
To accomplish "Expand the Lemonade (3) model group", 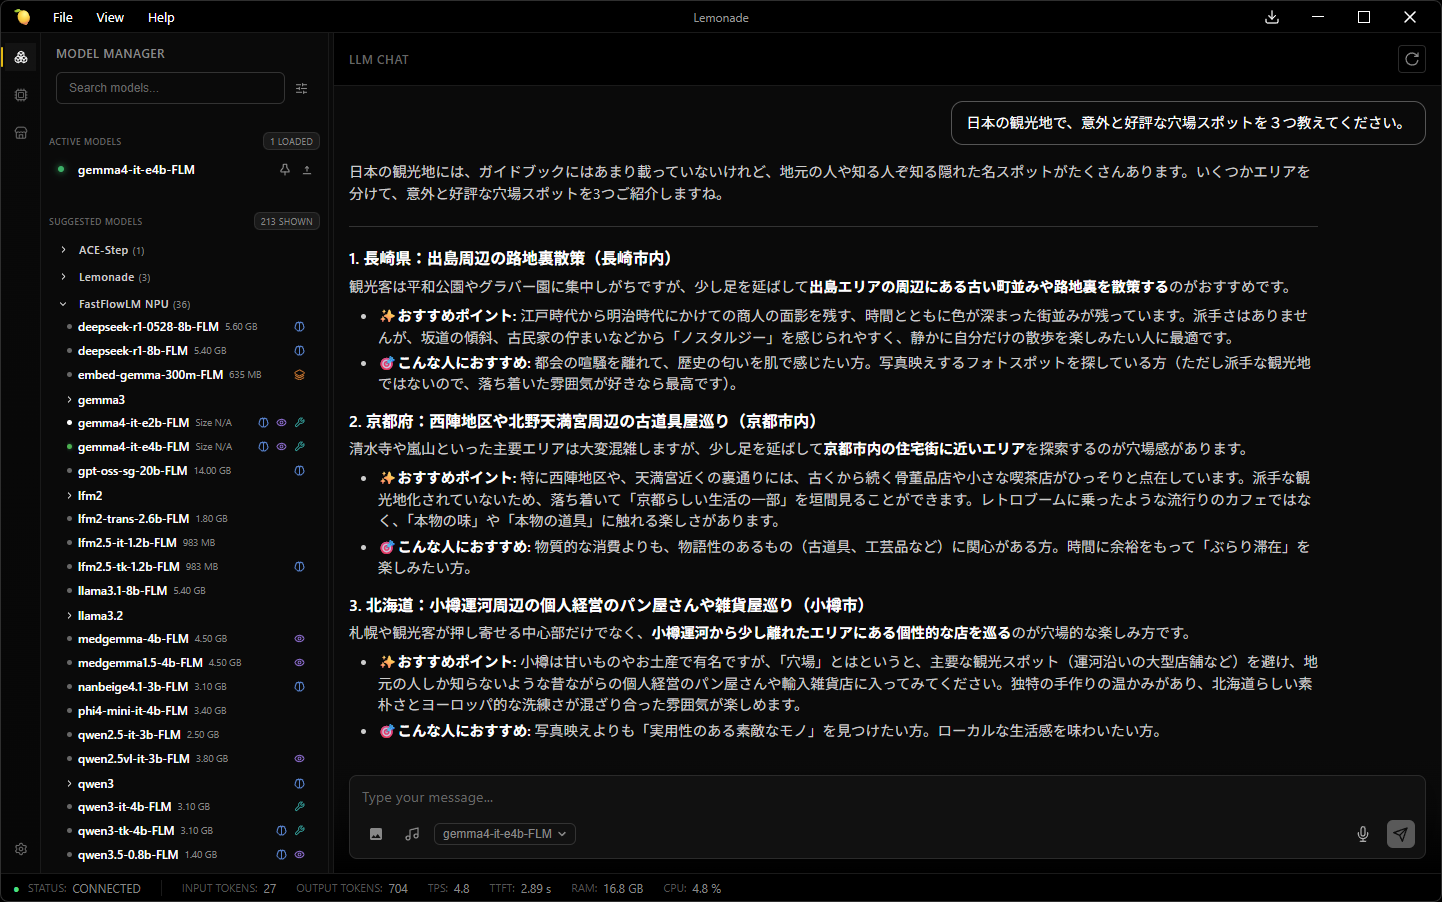I will (x=63, y=277).
